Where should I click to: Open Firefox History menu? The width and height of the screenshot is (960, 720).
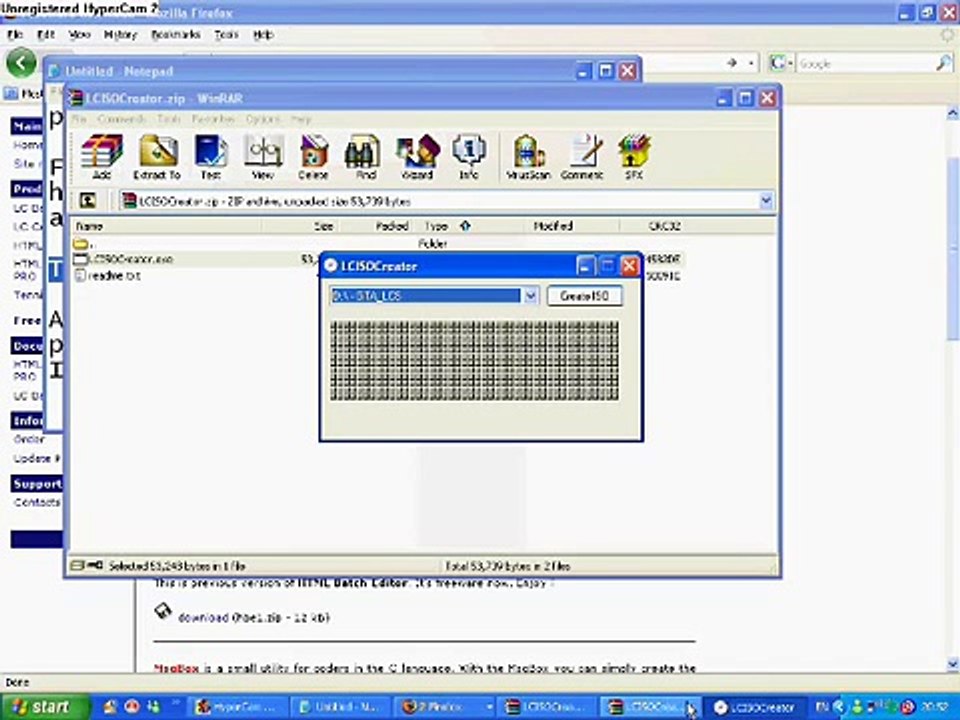120,35
